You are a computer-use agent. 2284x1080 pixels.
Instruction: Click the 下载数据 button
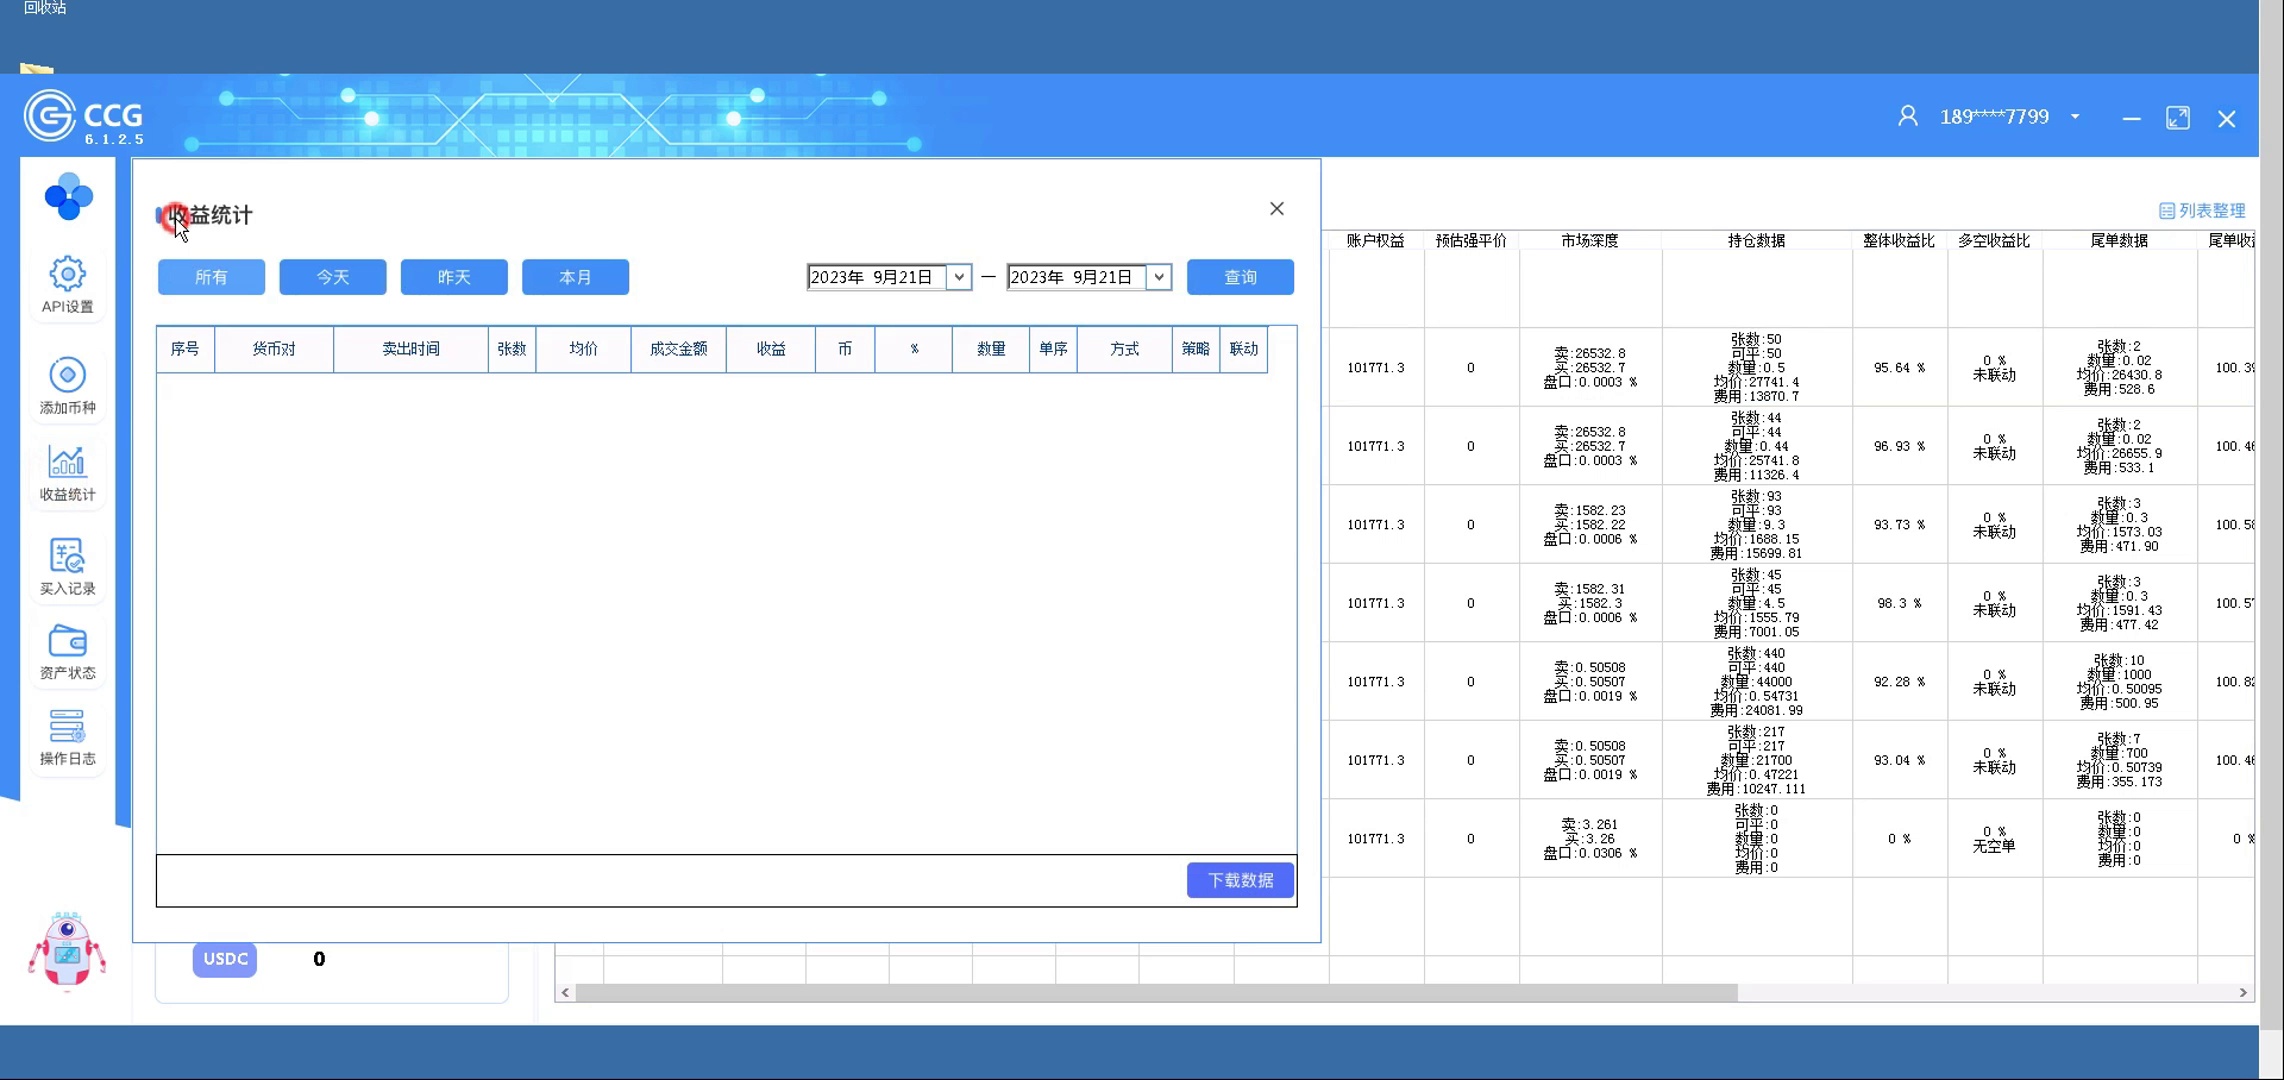coord(1239,880)
